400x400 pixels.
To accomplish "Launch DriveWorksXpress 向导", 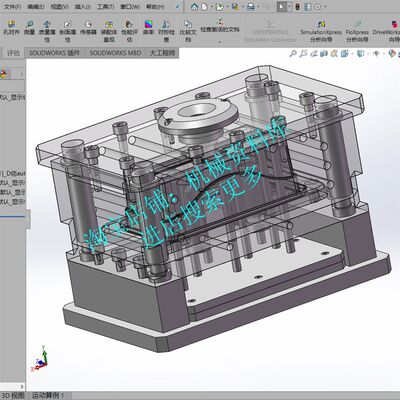I will (x=387, y=32).
